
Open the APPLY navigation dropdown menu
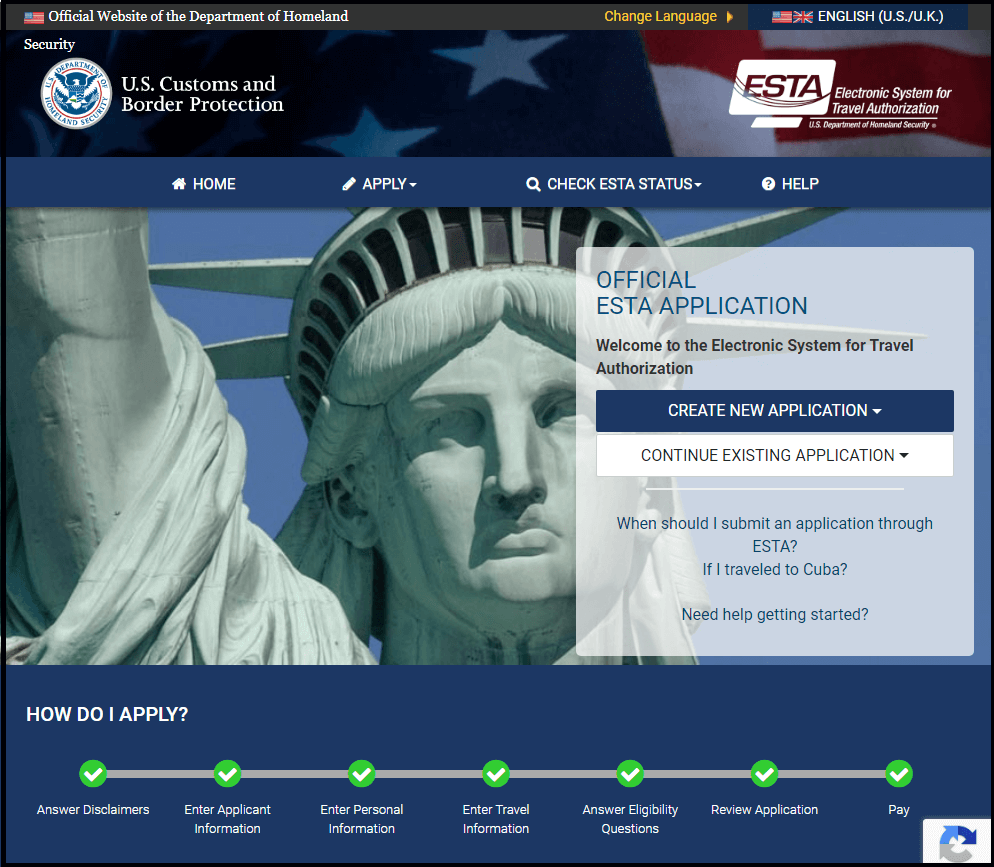pyautogui.click(x=379, y=184)
